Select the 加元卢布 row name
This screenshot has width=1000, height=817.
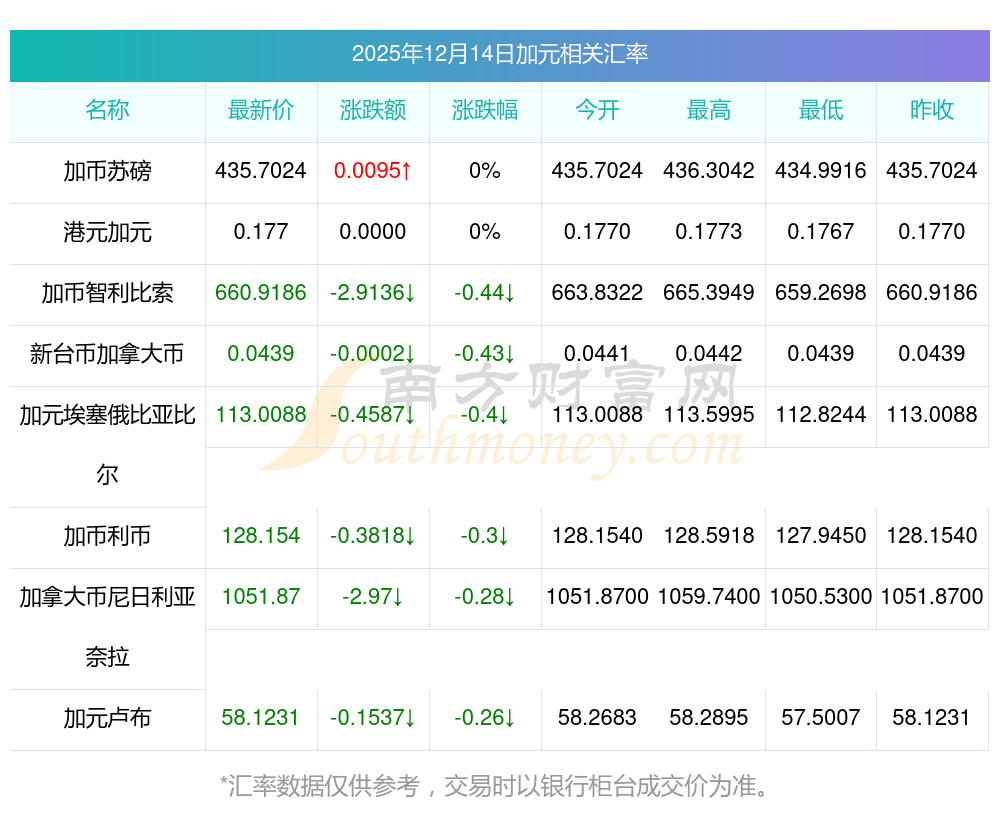coord(107,718)
